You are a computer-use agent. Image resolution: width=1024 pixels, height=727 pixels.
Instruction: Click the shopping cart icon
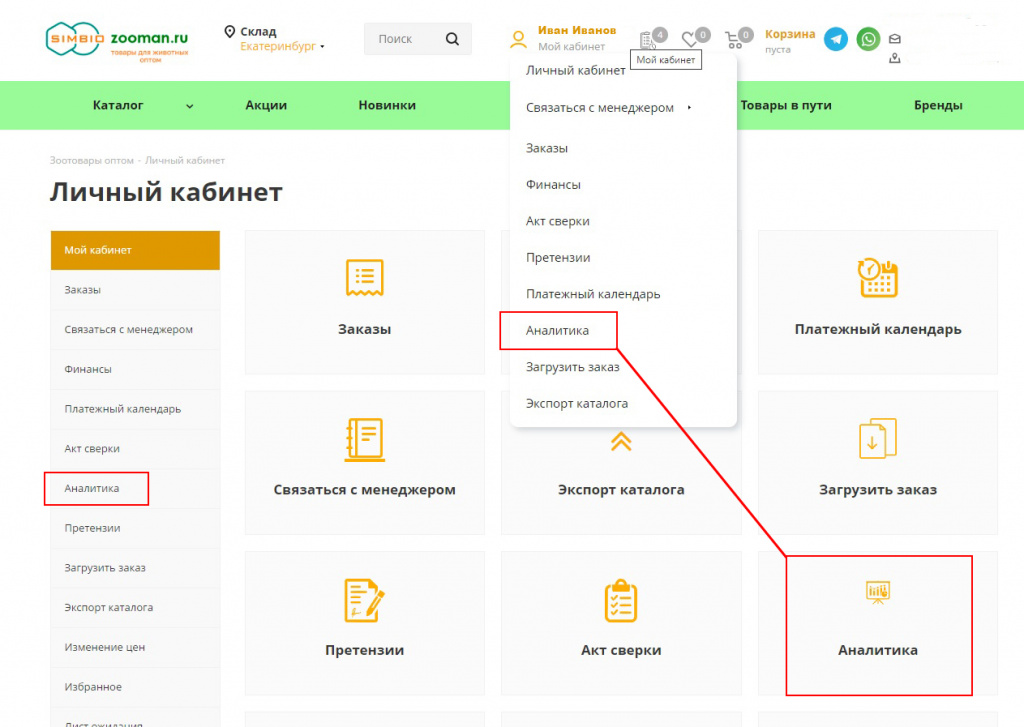pyautogui.click(x=735, y=40)
